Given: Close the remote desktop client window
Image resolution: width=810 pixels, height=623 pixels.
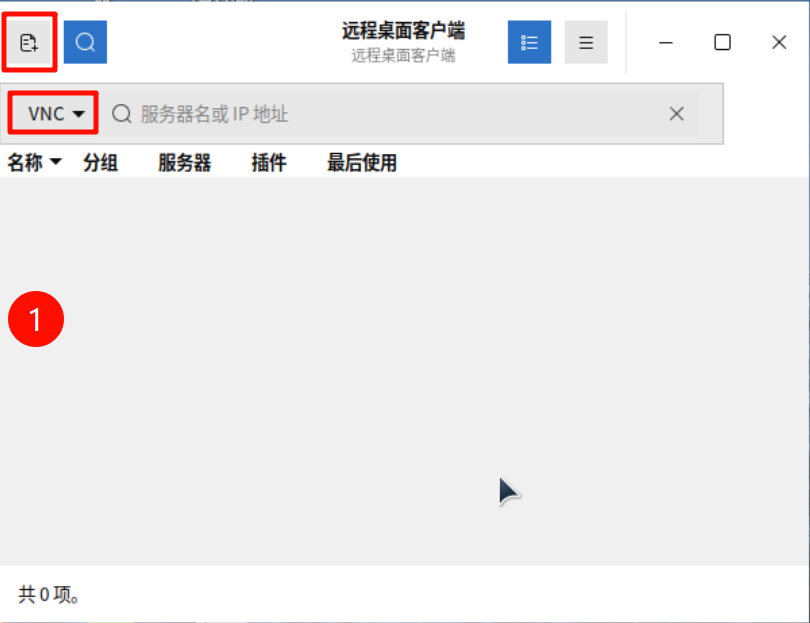Looking at the screenshot, I should [x=780, y=42].
